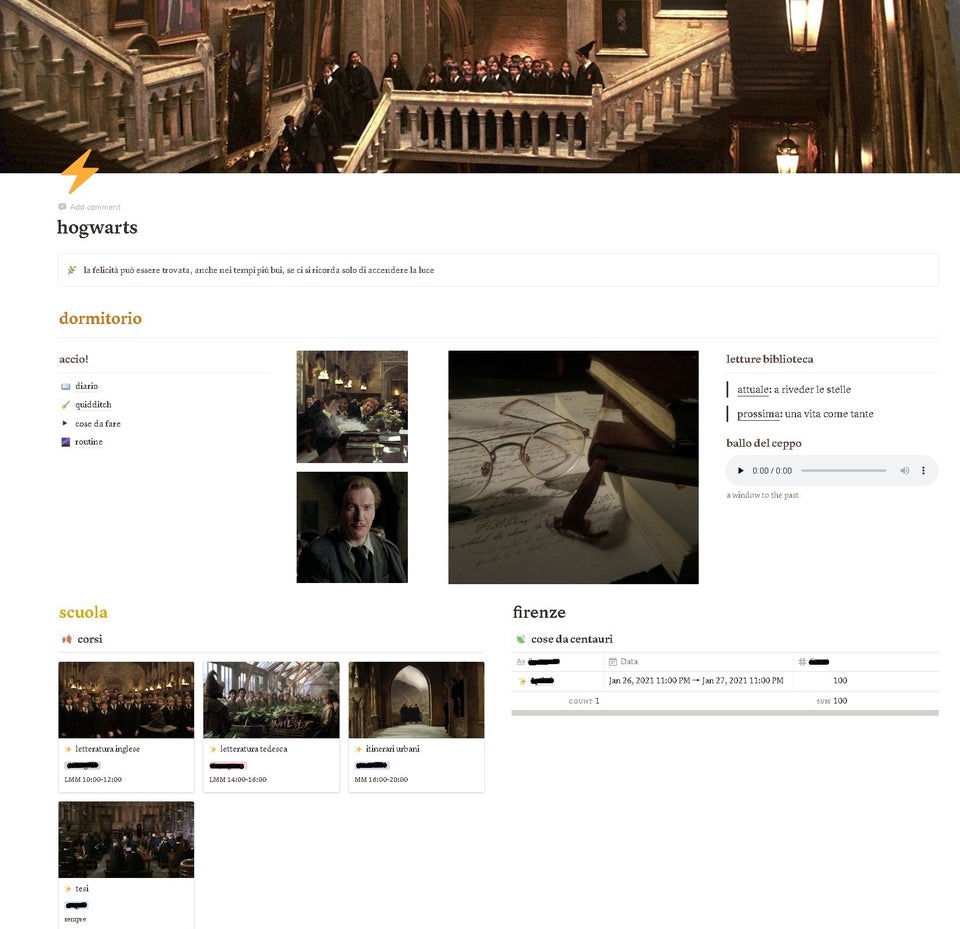Click the number hash icon in column header
960x929 pixels.
click(x=802, y=662)
